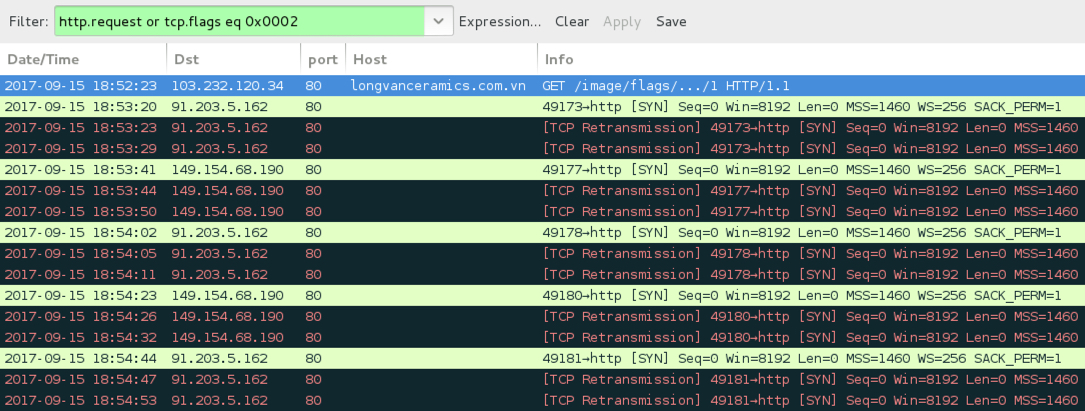Sort by the port column header
Screen dimensions: 1085x411
pyautogui.click(x=323, y=60)
